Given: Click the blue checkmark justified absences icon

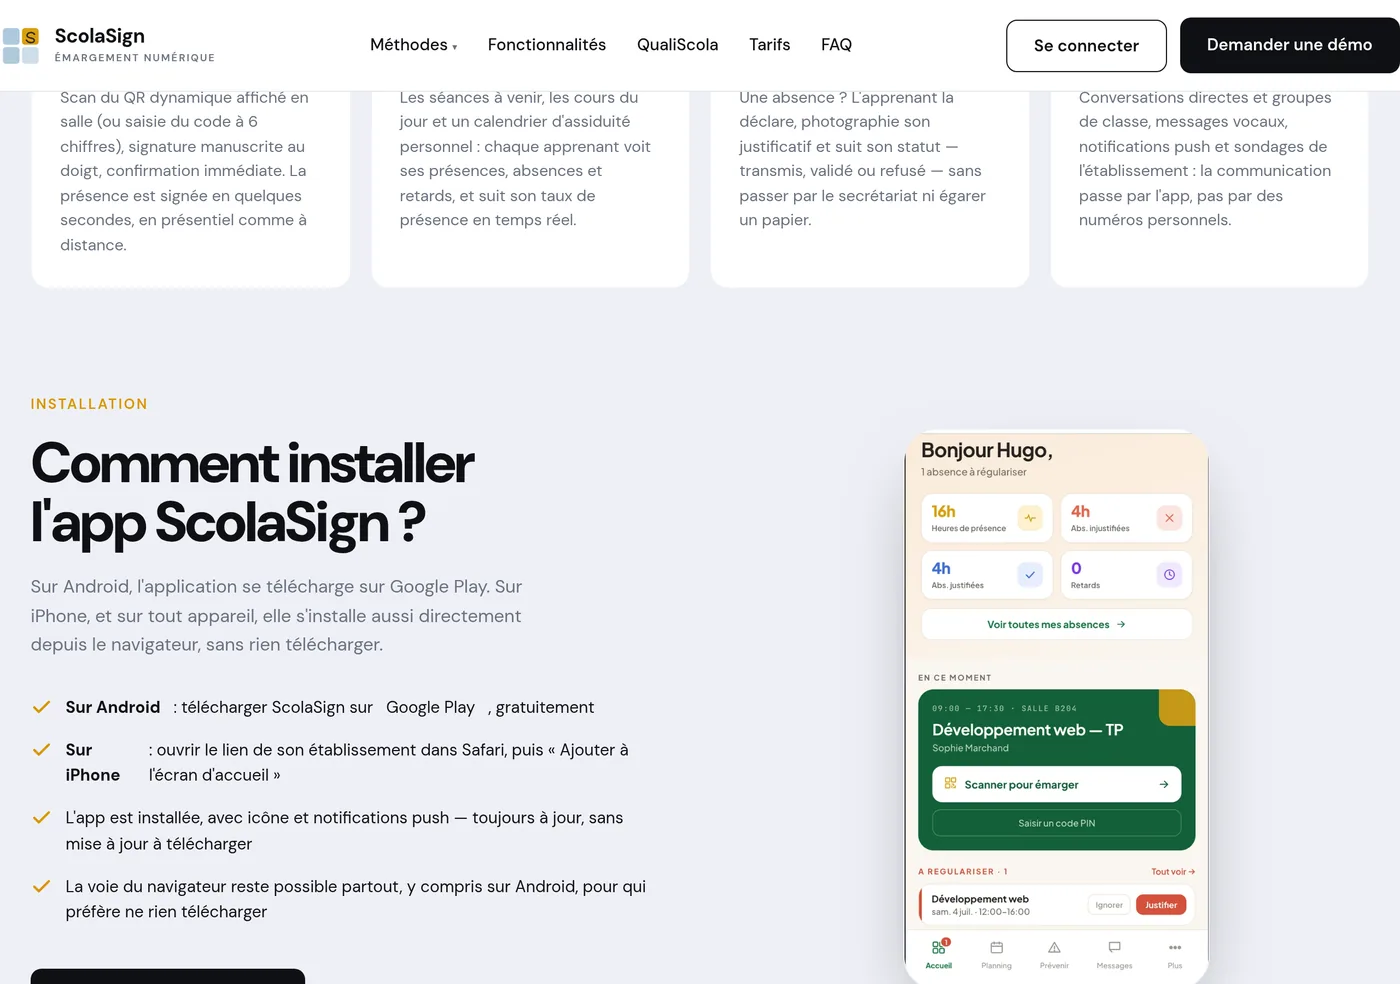Looking at the screenshot, I should (1030, 575).
